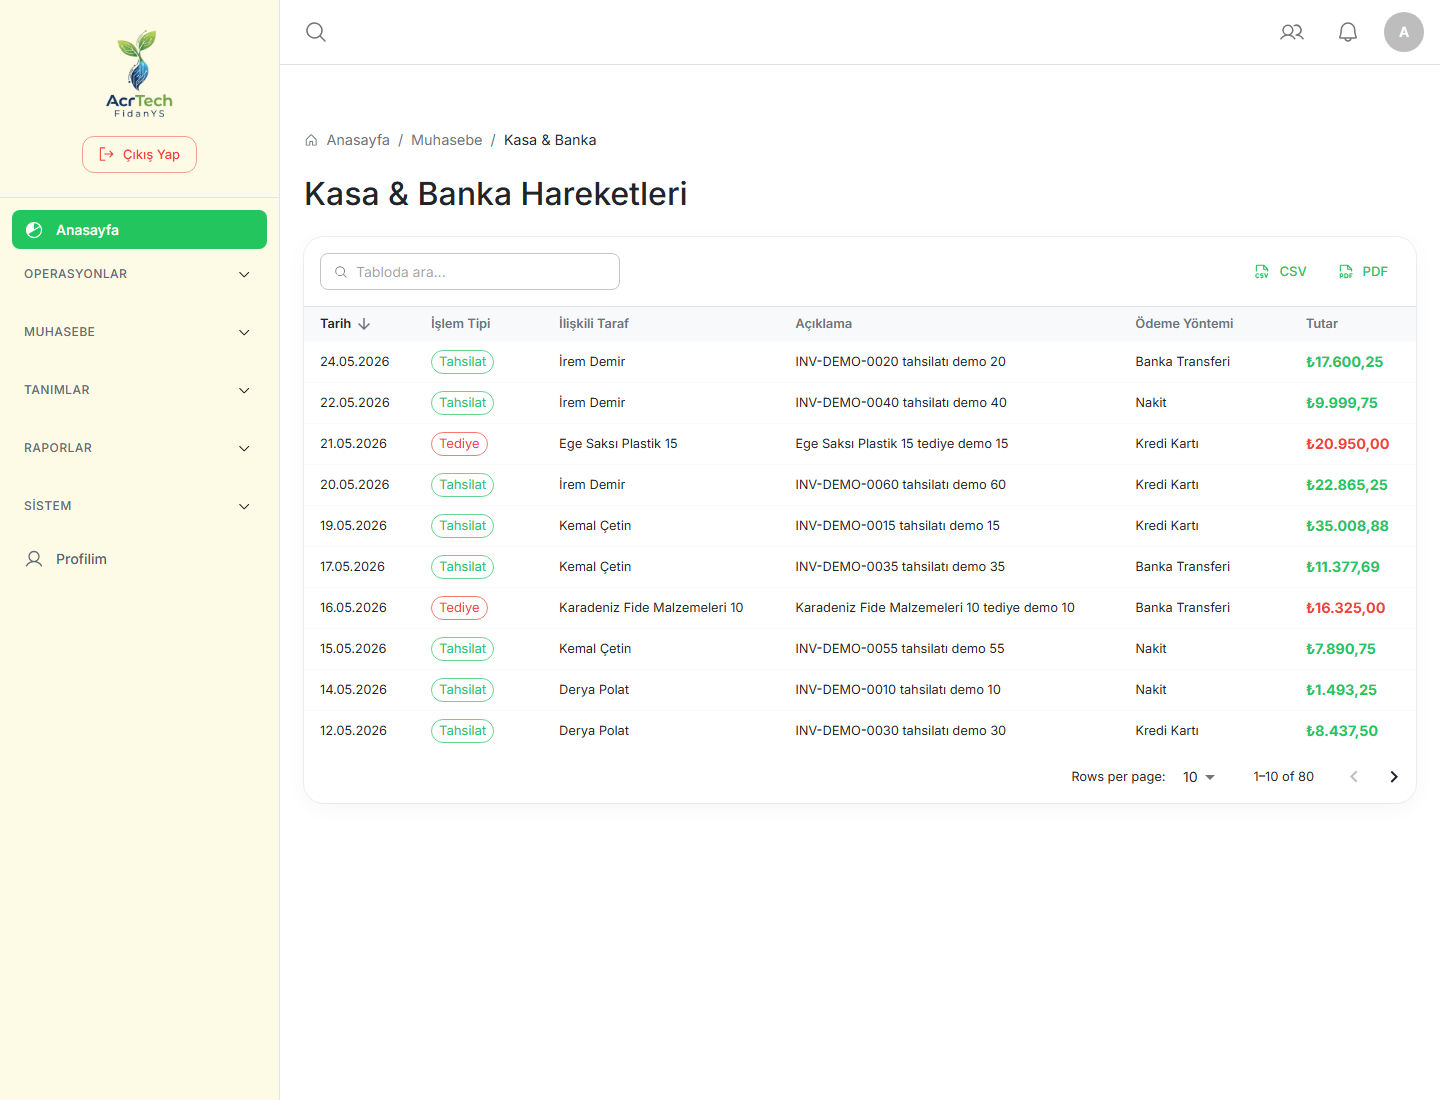This screenshot has height=1100, width=1440.
Task: Expand the MUHASEBE sidebar section
Action: pyautogui.click(x=139, y=332)
